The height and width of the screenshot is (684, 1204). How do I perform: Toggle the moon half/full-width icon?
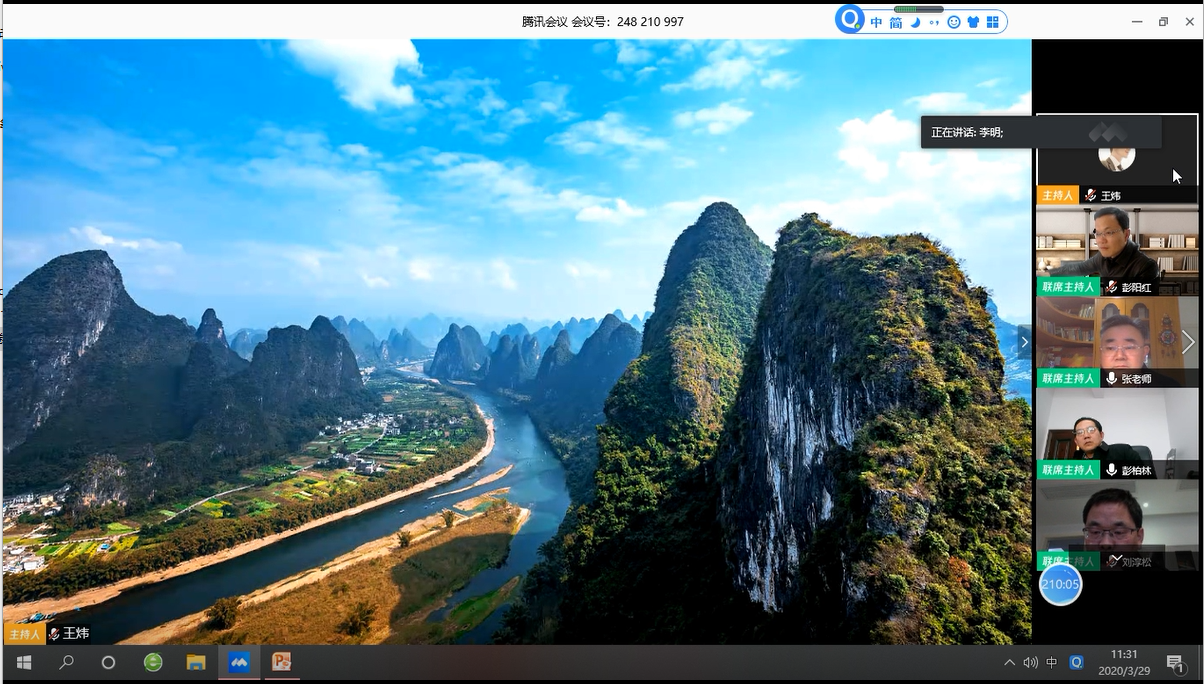click(x=915, y=22)
